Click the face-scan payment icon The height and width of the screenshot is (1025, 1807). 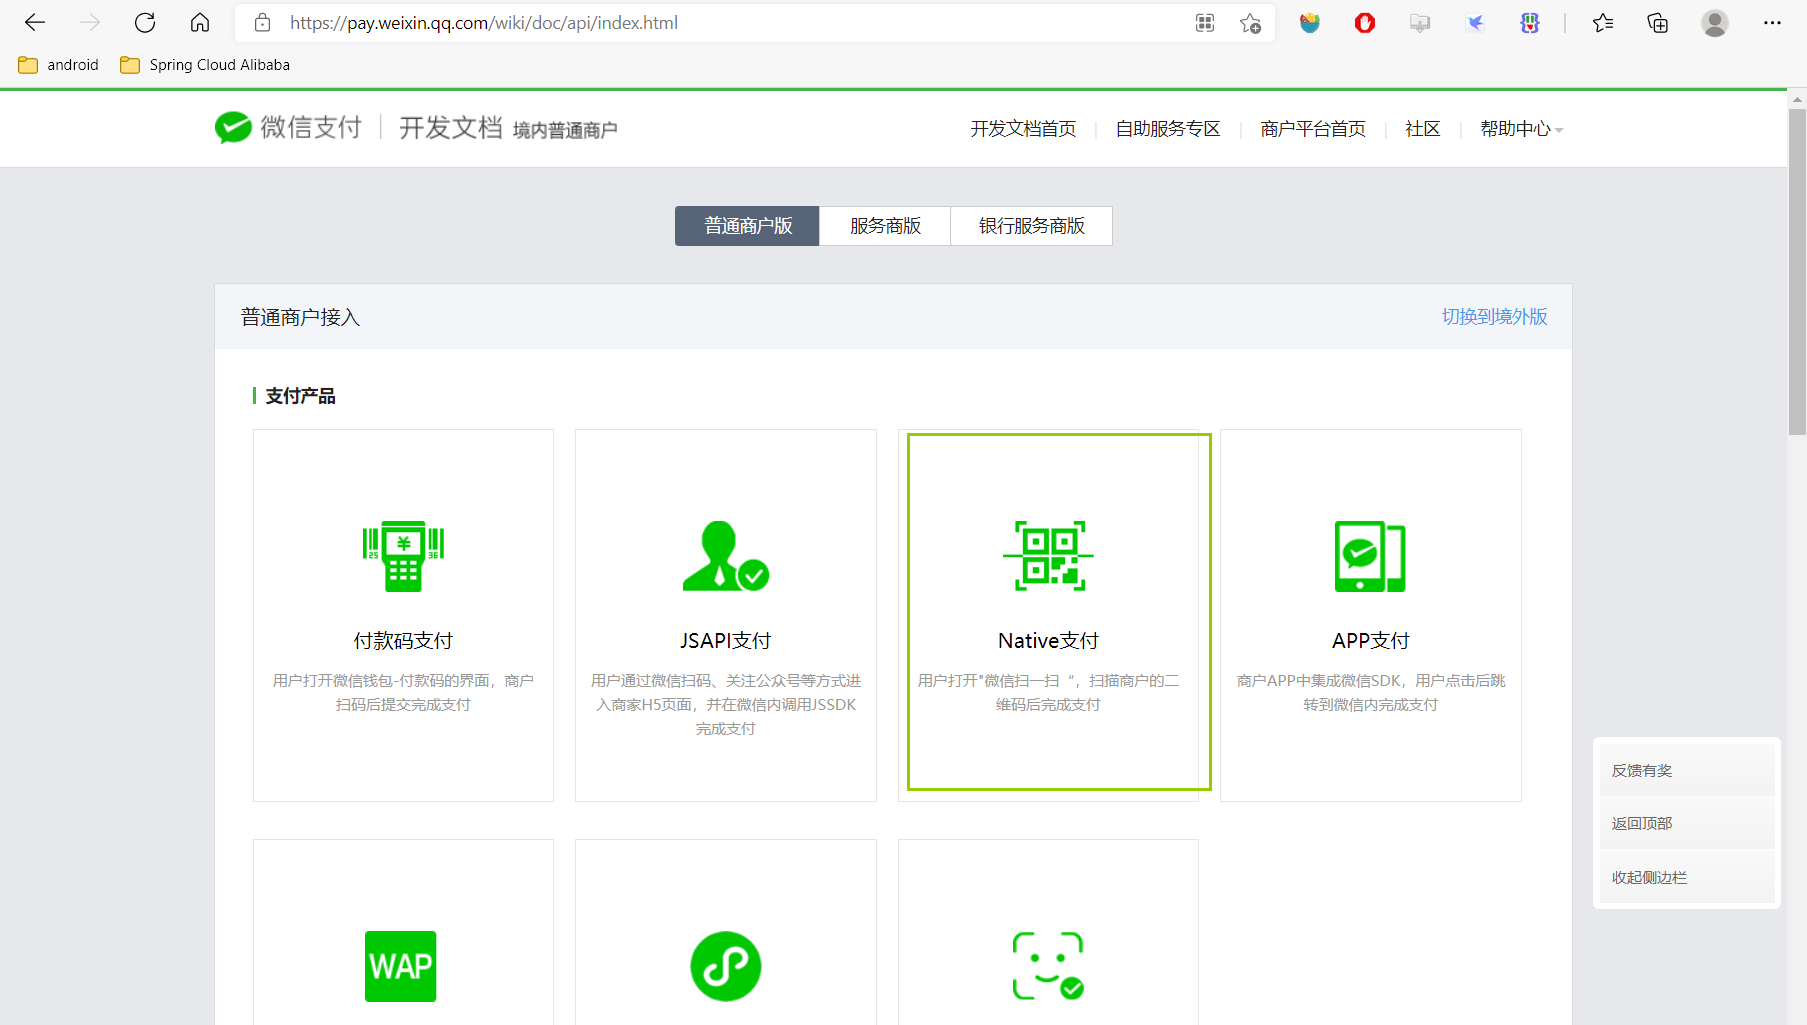pyautogui.click(x=1047, y=965)
